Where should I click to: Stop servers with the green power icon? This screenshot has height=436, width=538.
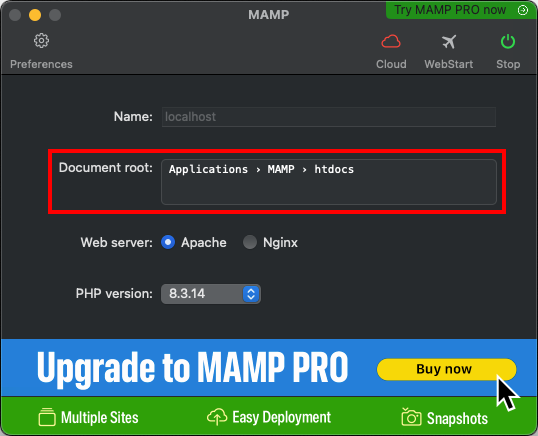coord(508,42)
